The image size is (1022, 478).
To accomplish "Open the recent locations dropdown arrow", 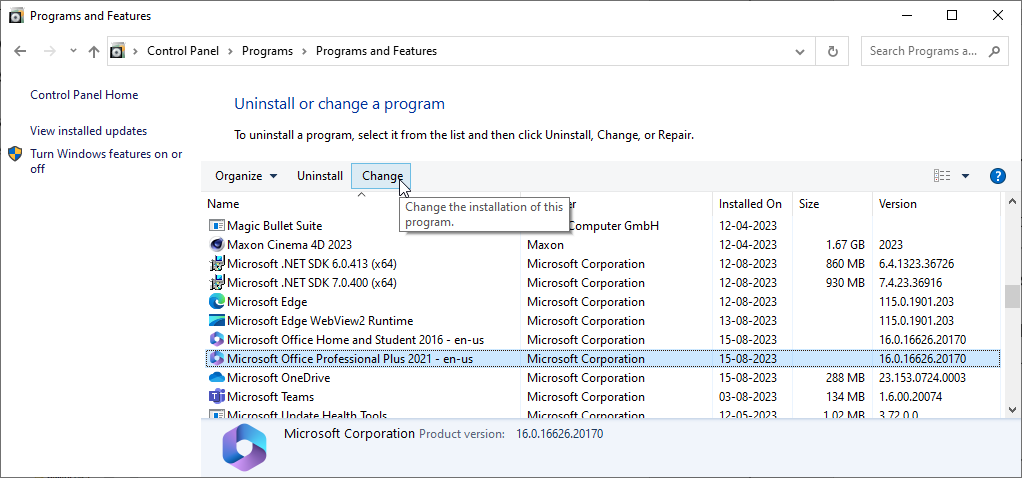I will pos(73,51).
